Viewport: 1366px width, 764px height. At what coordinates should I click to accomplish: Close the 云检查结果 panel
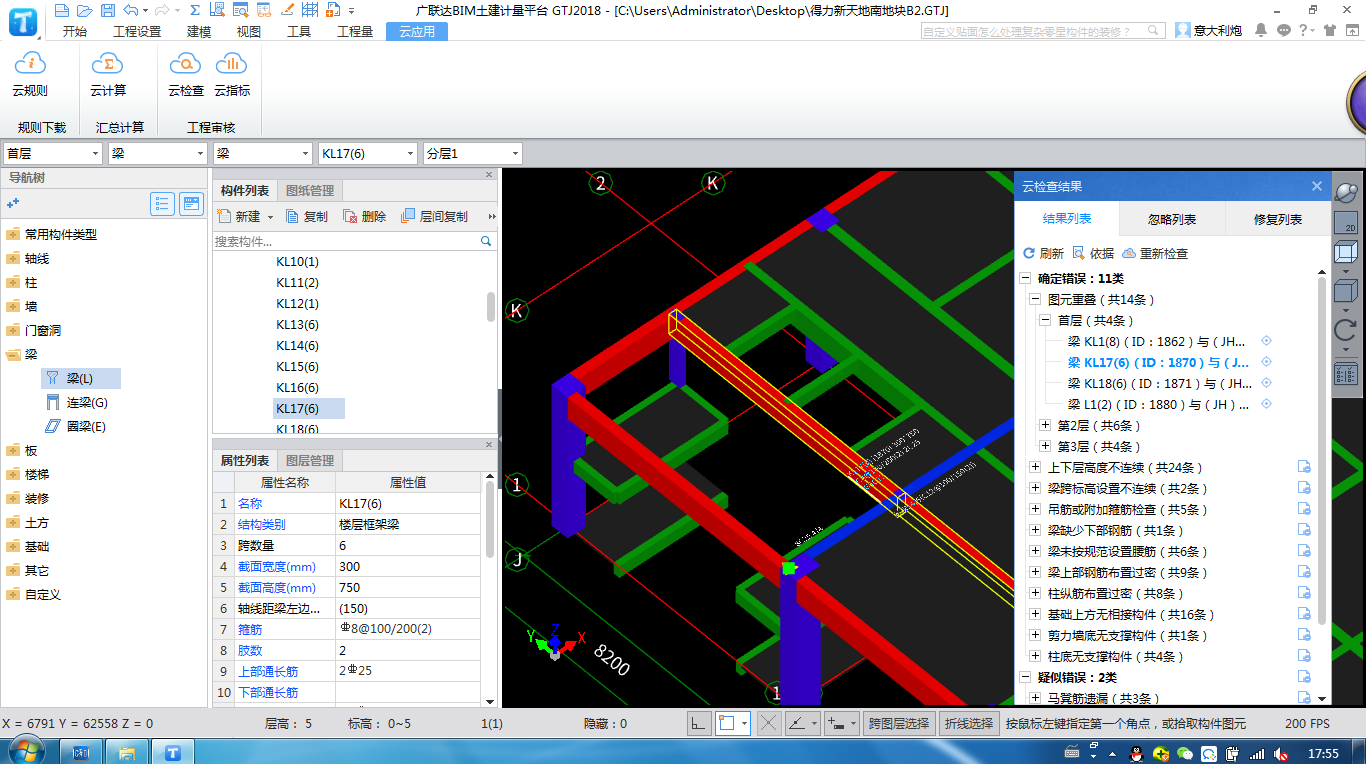point(1317,186)
